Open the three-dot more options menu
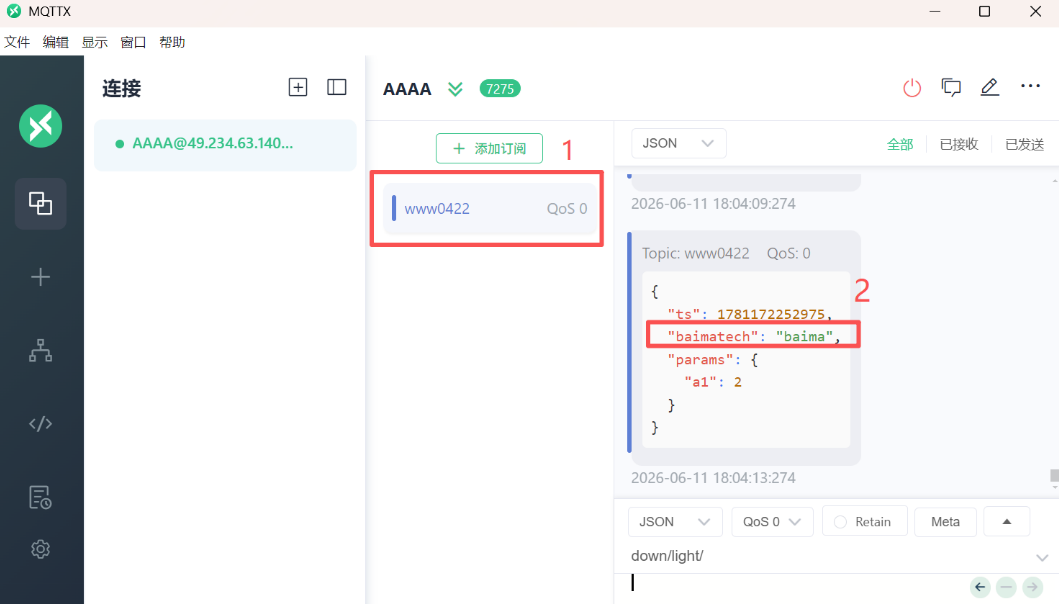 pyautogui.click(x=1030, y=86)
